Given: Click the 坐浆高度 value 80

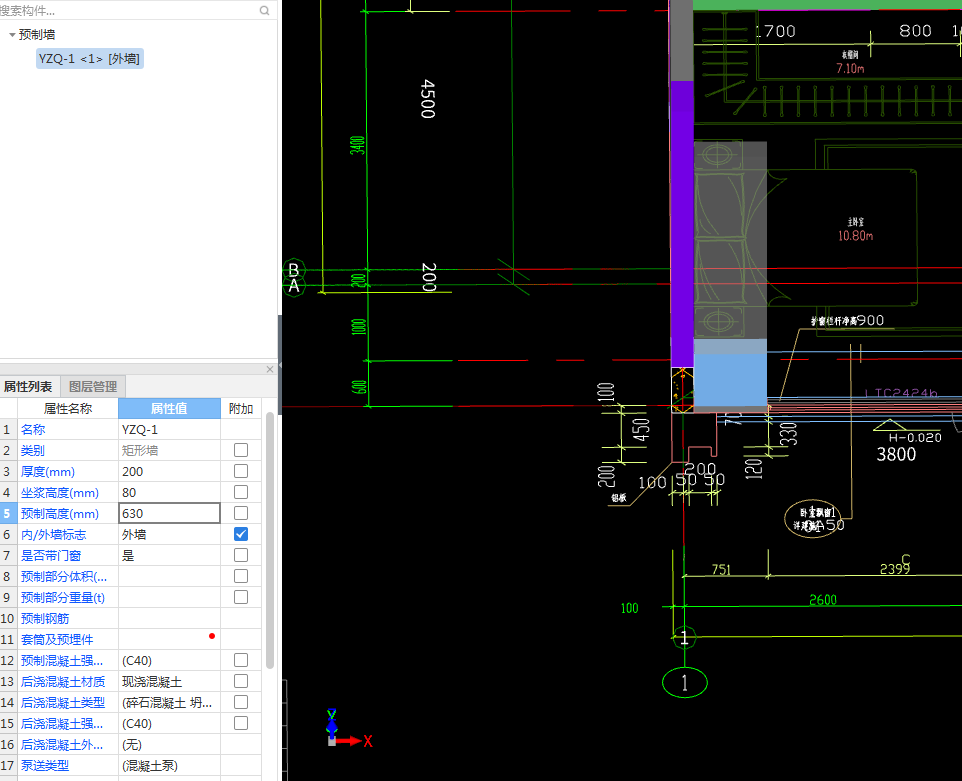Looking at the screenshot, I should [x=169, y=493].
